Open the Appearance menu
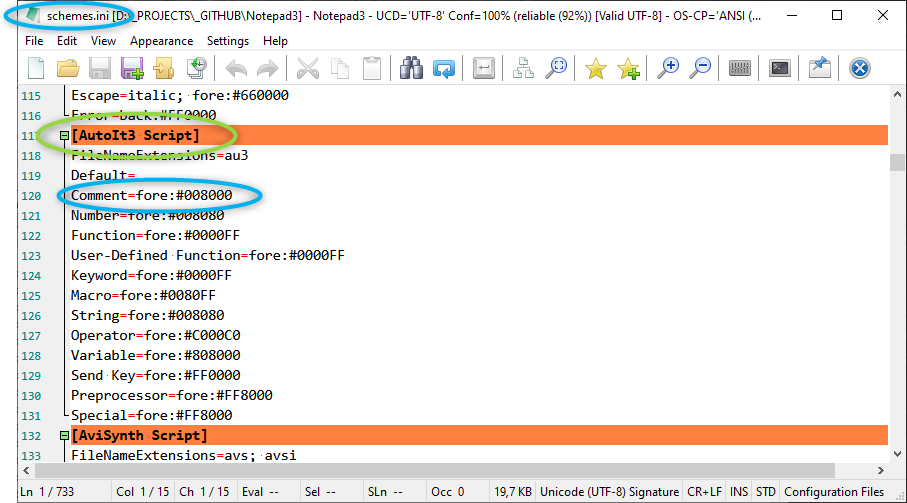The width and height of the screenshot is (907, 503). click(x=161, y=41)
